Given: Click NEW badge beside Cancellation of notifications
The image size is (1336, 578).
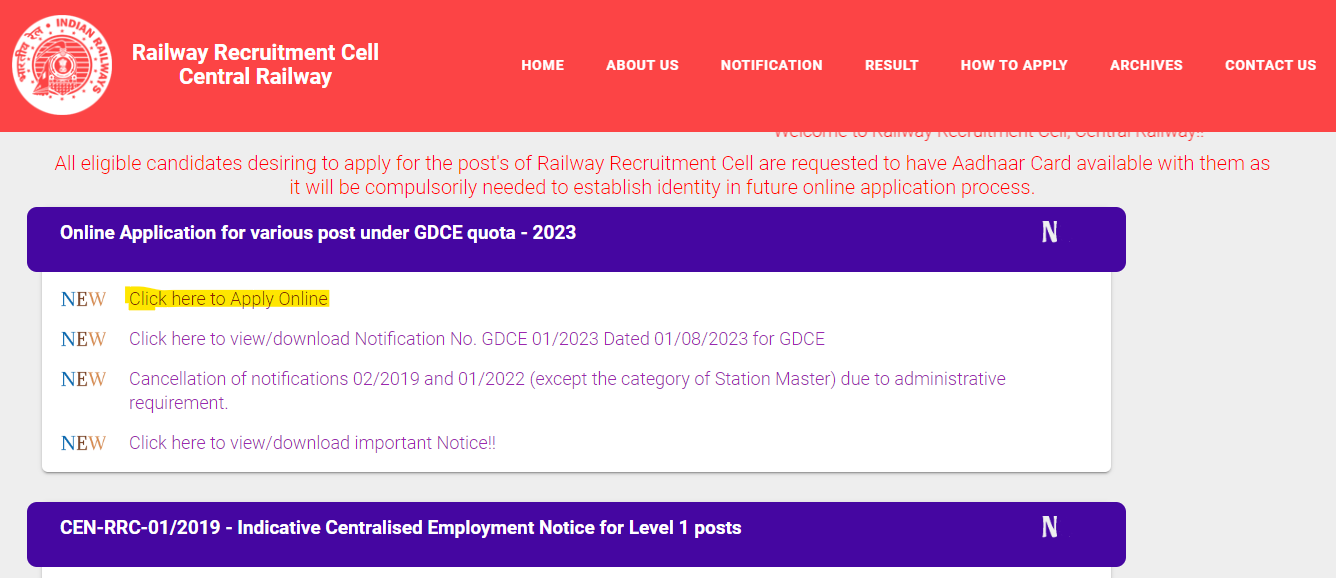Looking at the screenshot, I should point(83,379).
